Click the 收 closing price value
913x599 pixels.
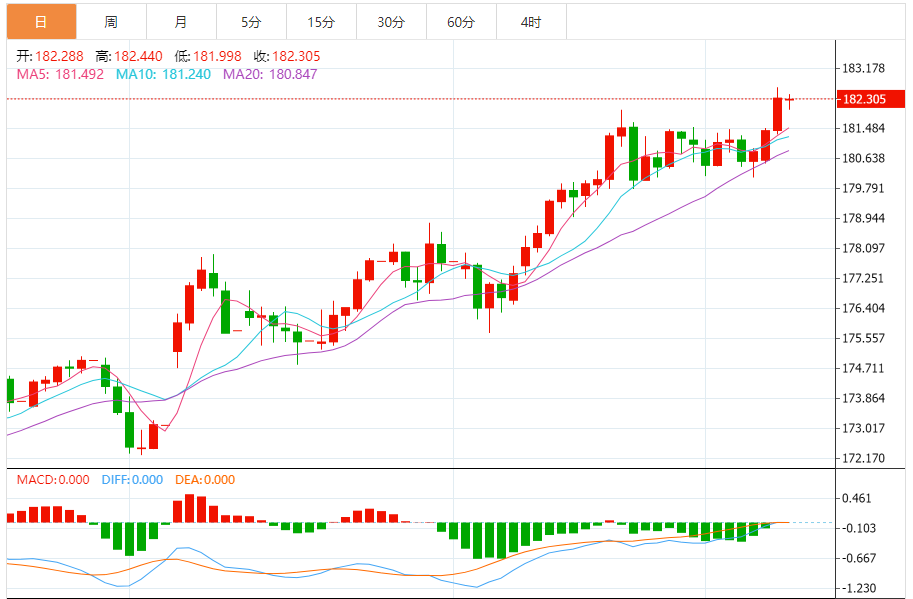(288, 57)
